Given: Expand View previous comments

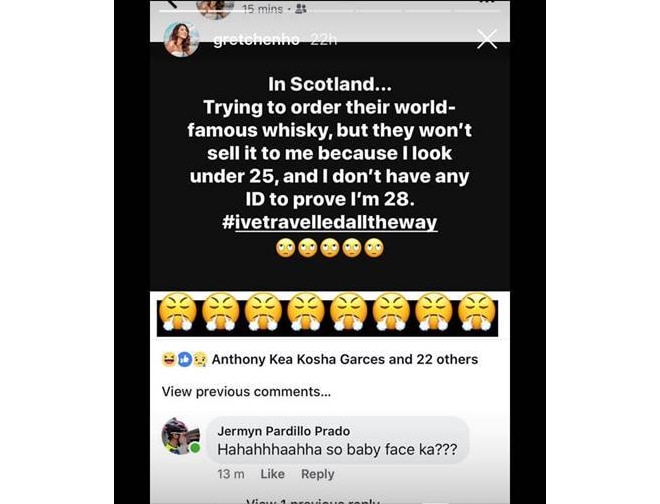Looking at the screenshot, I should [246, 392].
